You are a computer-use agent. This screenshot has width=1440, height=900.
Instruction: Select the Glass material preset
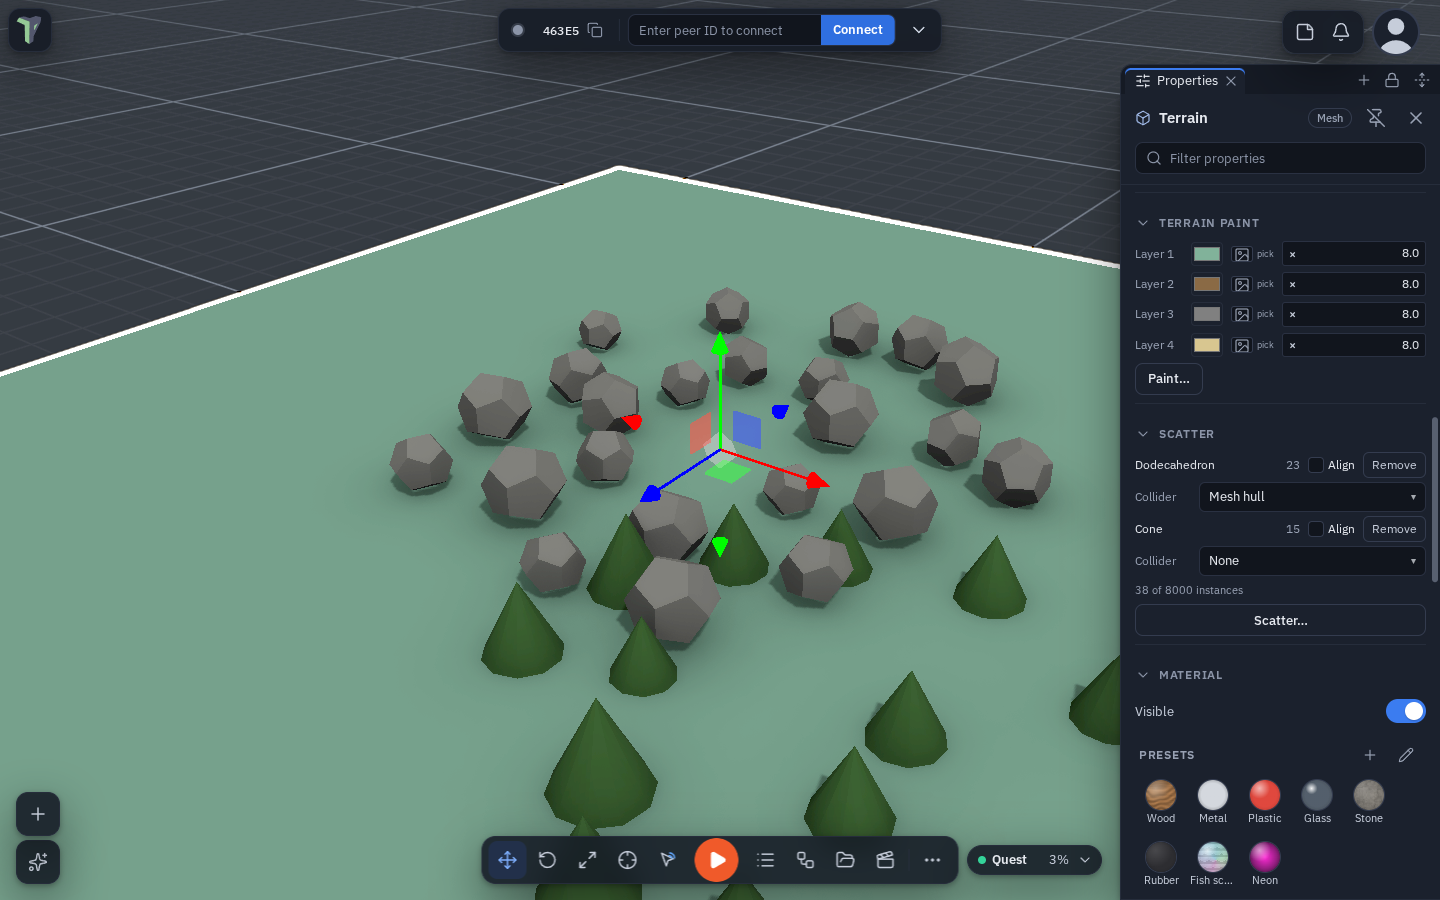click(x=1317, y=802)
